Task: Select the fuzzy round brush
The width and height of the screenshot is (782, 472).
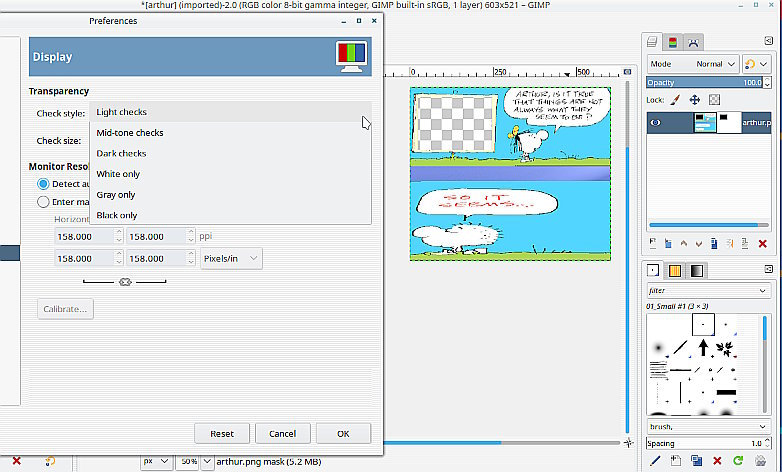Action: 658,347
